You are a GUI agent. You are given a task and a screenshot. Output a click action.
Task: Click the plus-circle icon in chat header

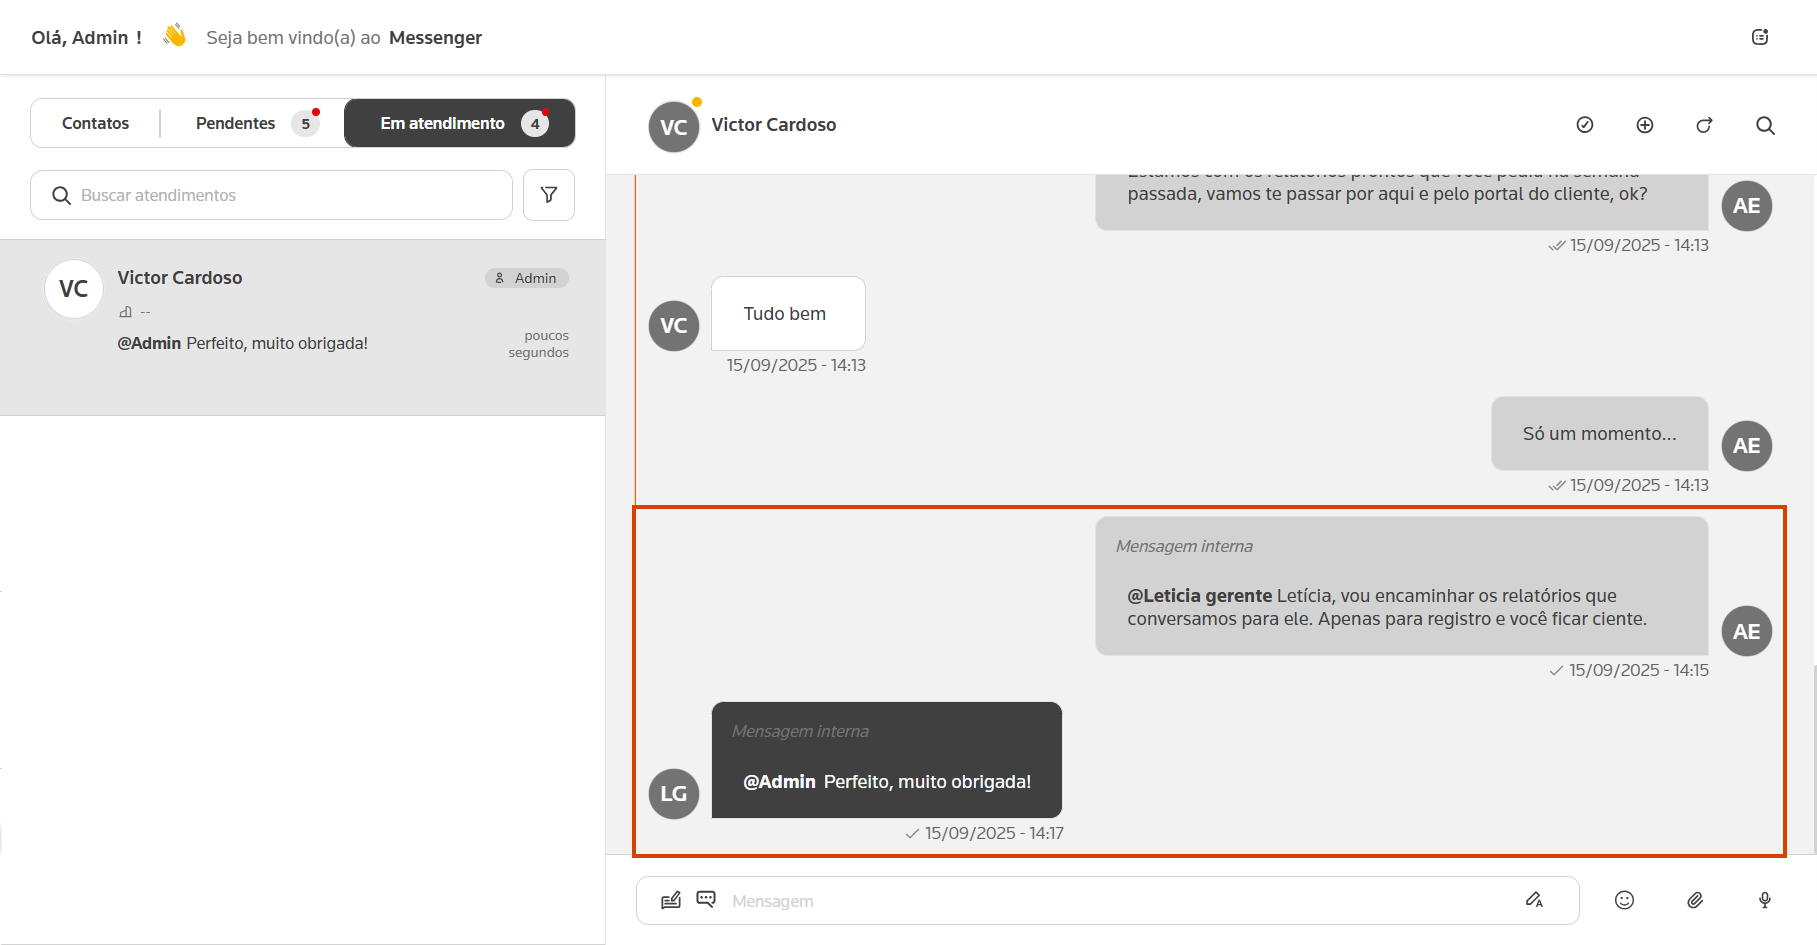pos(1644,125)
